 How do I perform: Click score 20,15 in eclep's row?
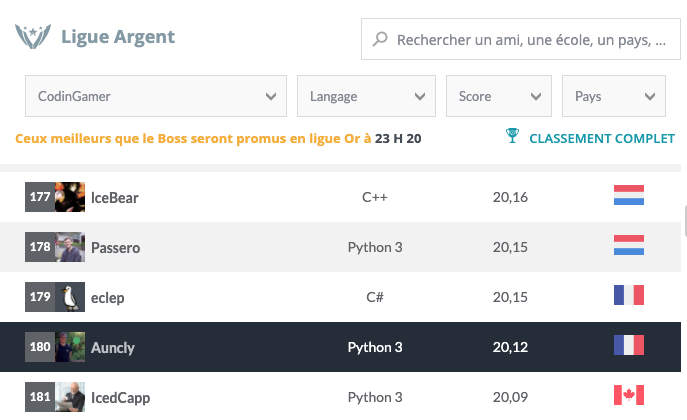coord(510,297)
